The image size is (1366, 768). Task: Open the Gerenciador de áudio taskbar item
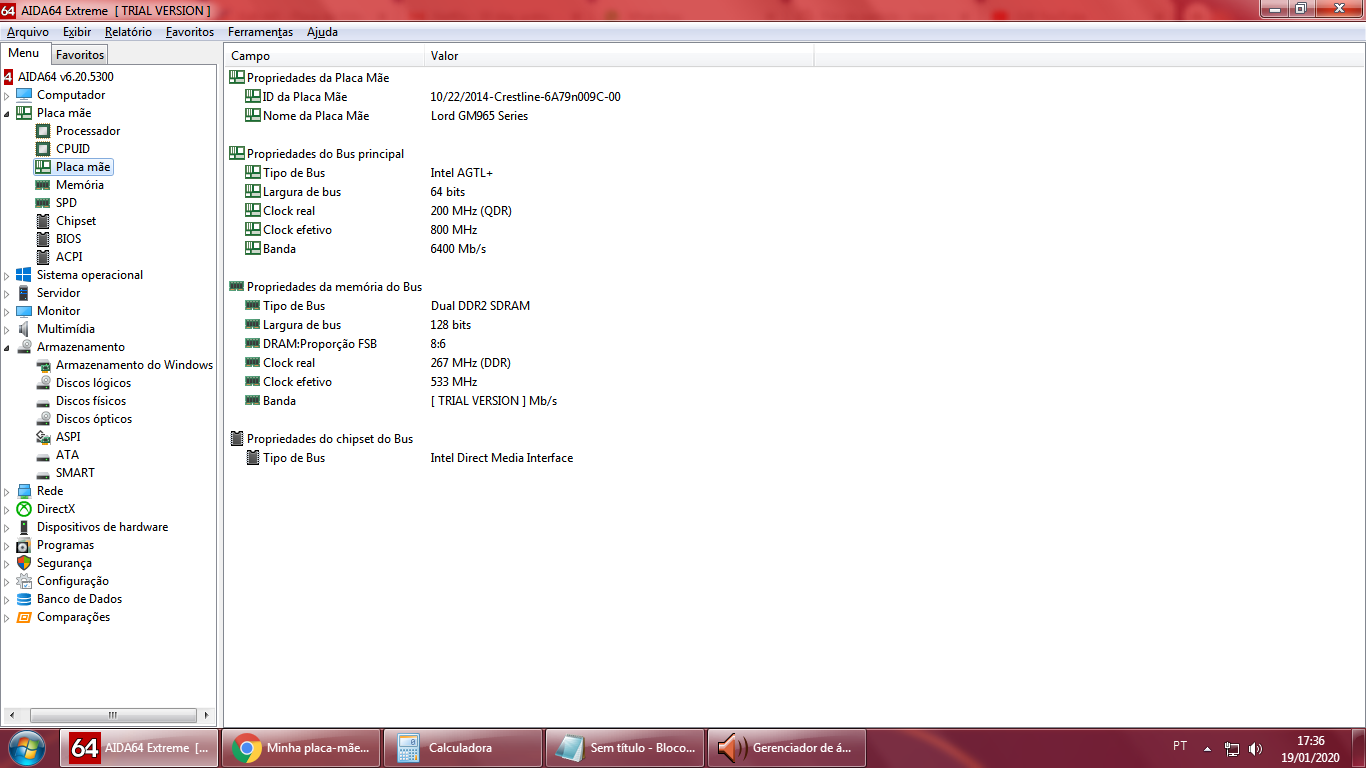pyautogui.click(x=786, y=748)
